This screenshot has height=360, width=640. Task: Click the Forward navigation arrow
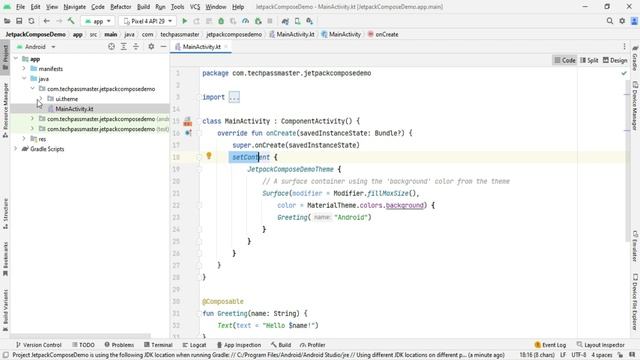tap(59, 21)
